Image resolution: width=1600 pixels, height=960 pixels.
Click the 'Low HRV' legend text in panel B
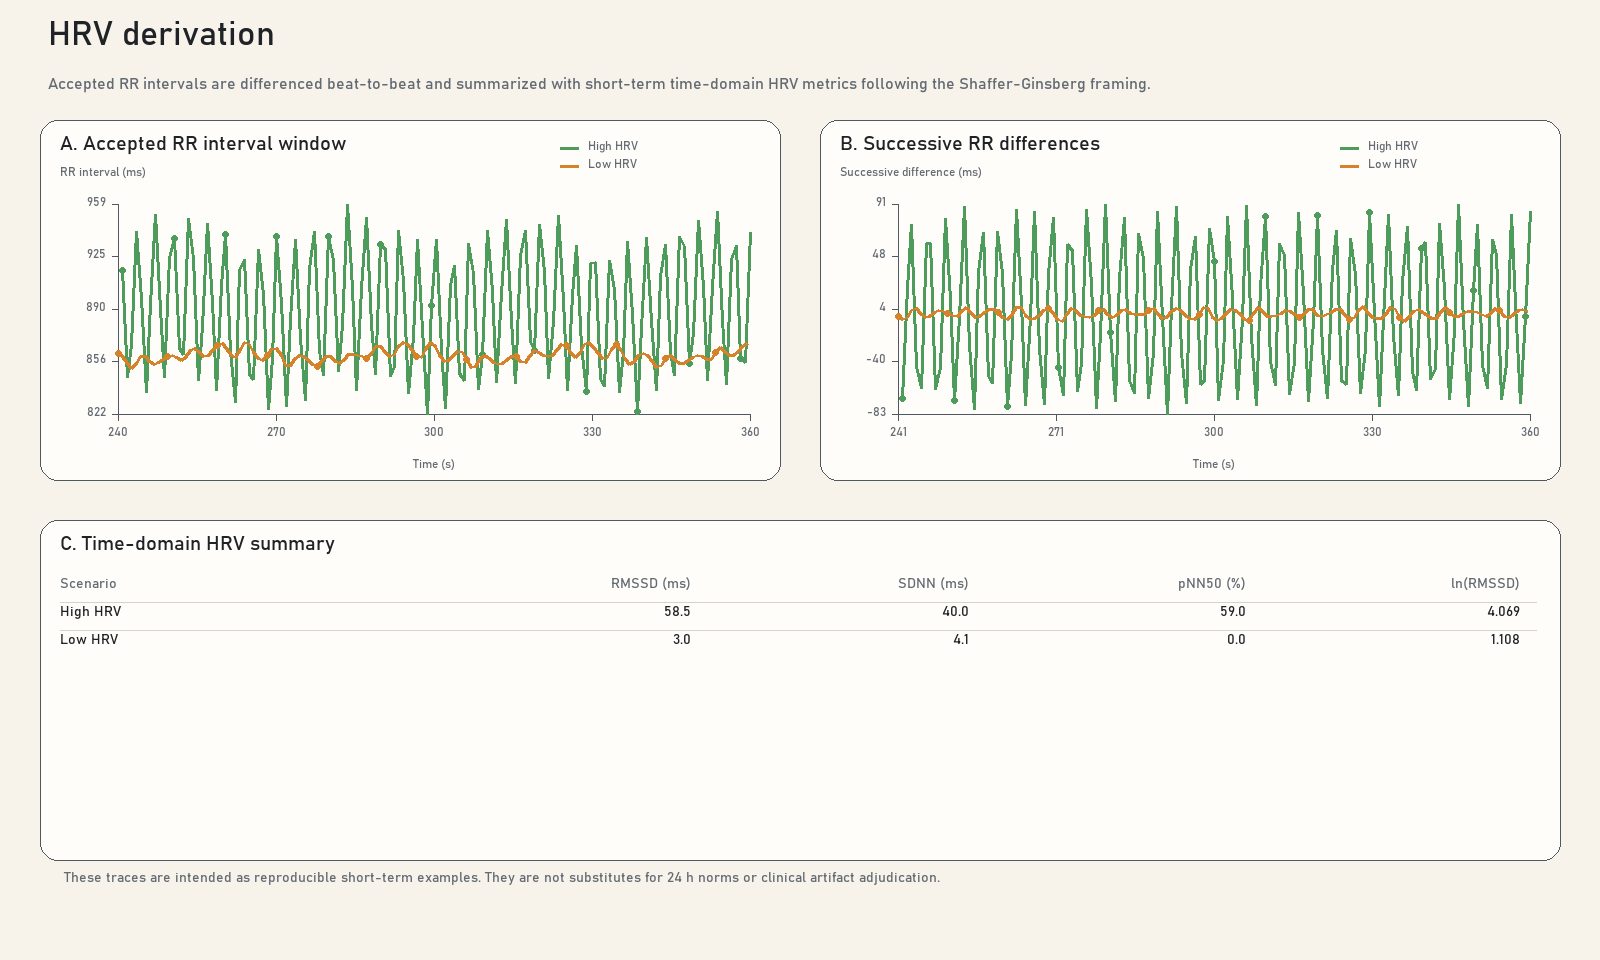1392,164
